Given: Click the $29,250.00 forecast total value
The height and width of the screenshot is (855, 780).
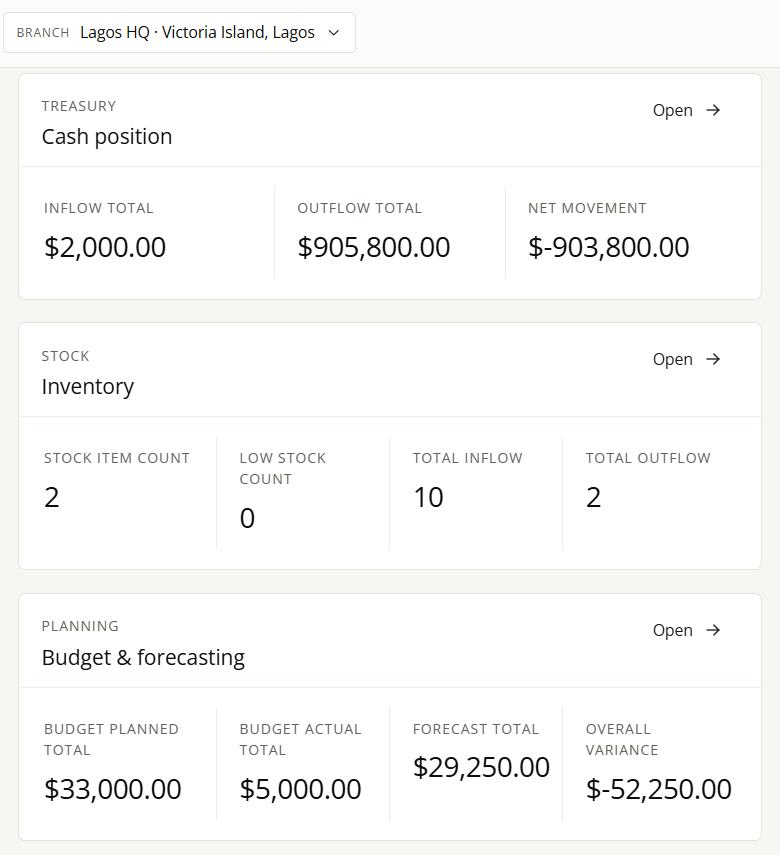Looking at the screenshot, I should [481, 767].
